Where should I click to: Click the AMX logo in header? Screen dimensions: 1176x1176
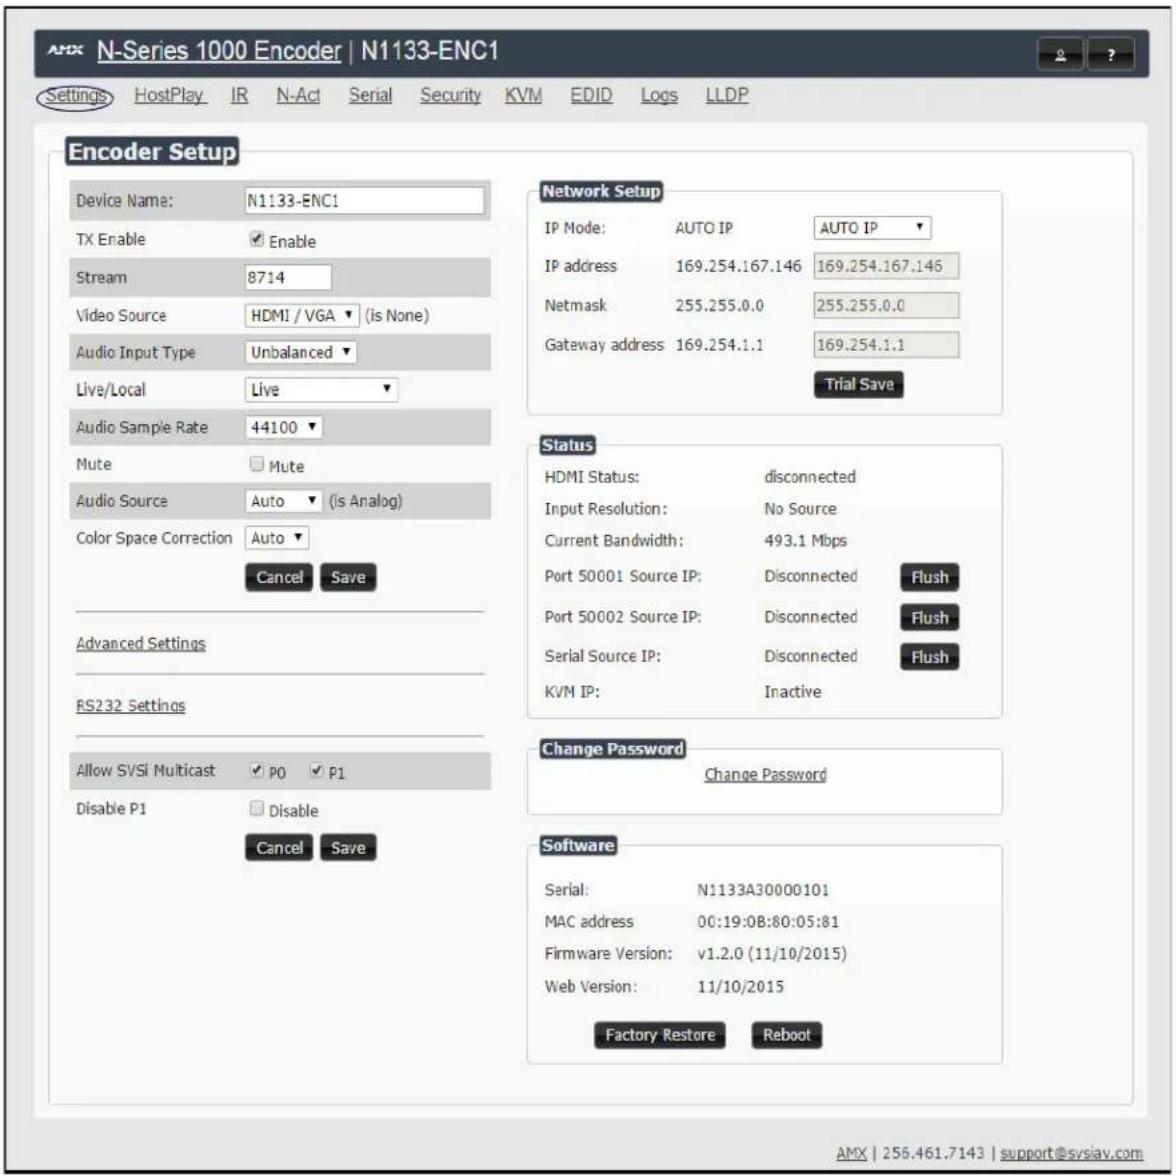coord(64,50)
